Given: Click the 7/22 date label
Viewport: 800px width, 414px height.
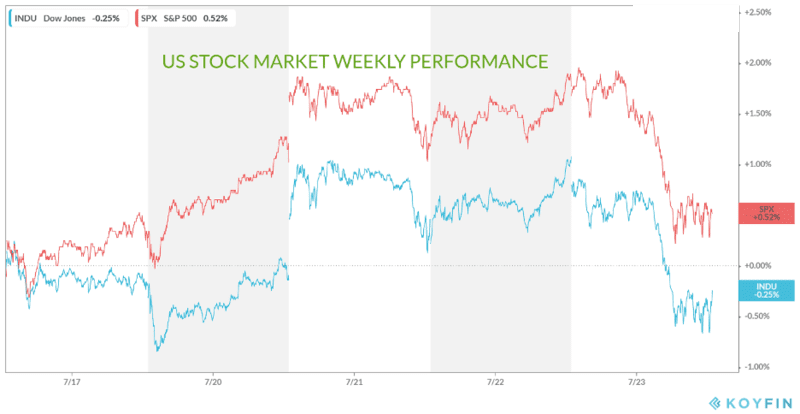Looking at the screenshot, I should coord(496,381).
